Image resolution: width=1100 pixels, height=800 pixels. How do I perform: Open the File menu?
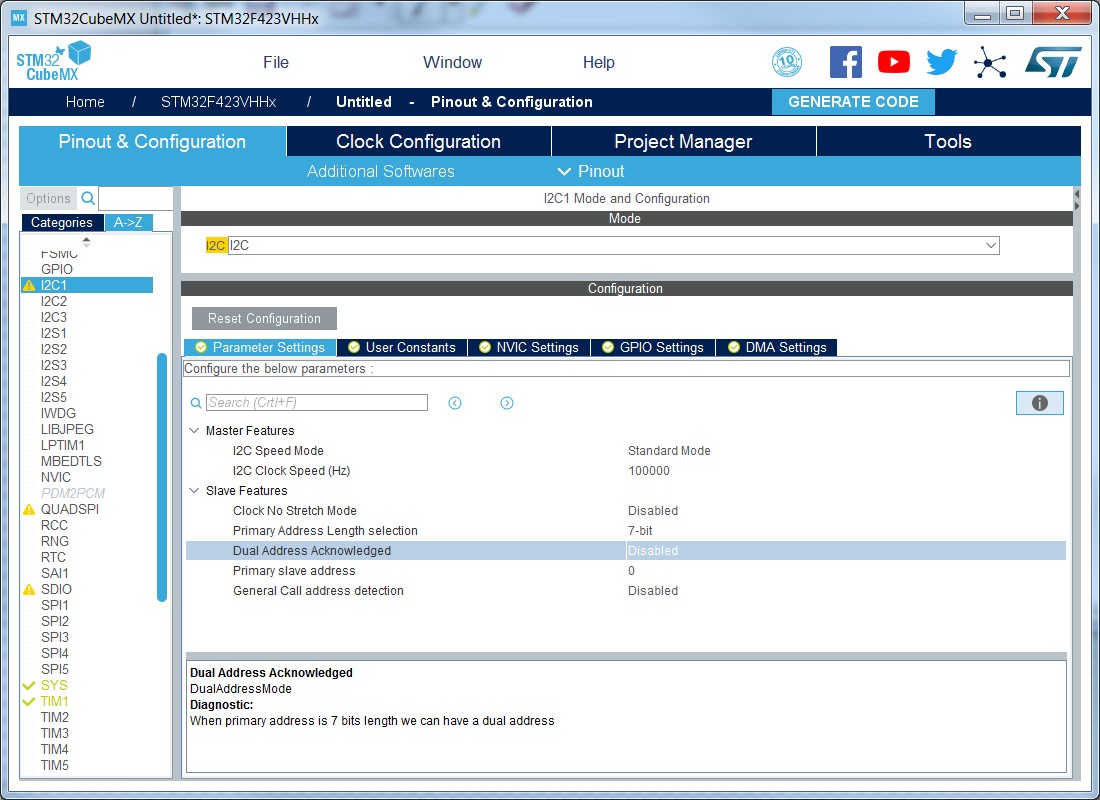coord(276,62)
